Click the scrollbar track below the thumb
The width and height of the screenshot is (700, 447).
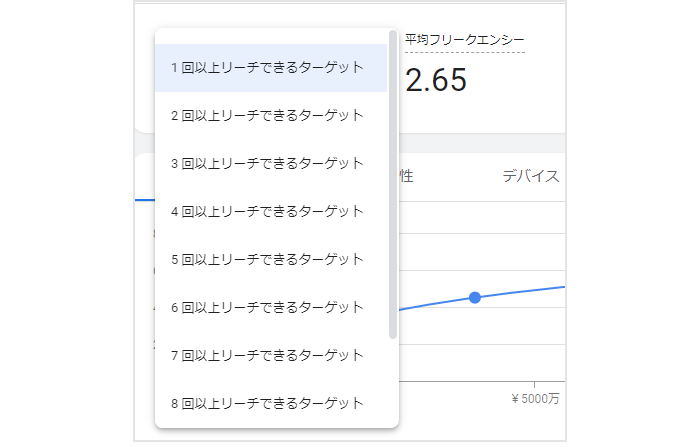point(393,382)
